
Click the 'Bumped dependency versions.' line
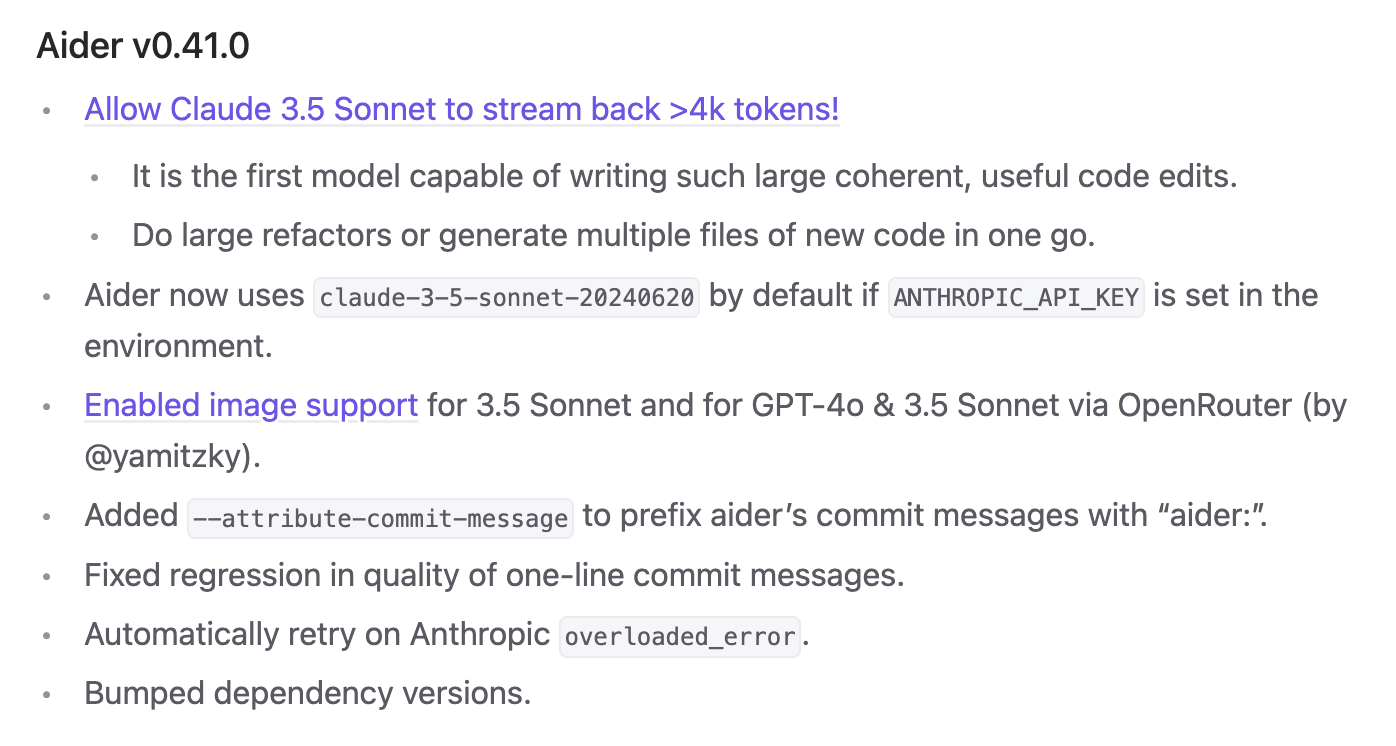308,693
